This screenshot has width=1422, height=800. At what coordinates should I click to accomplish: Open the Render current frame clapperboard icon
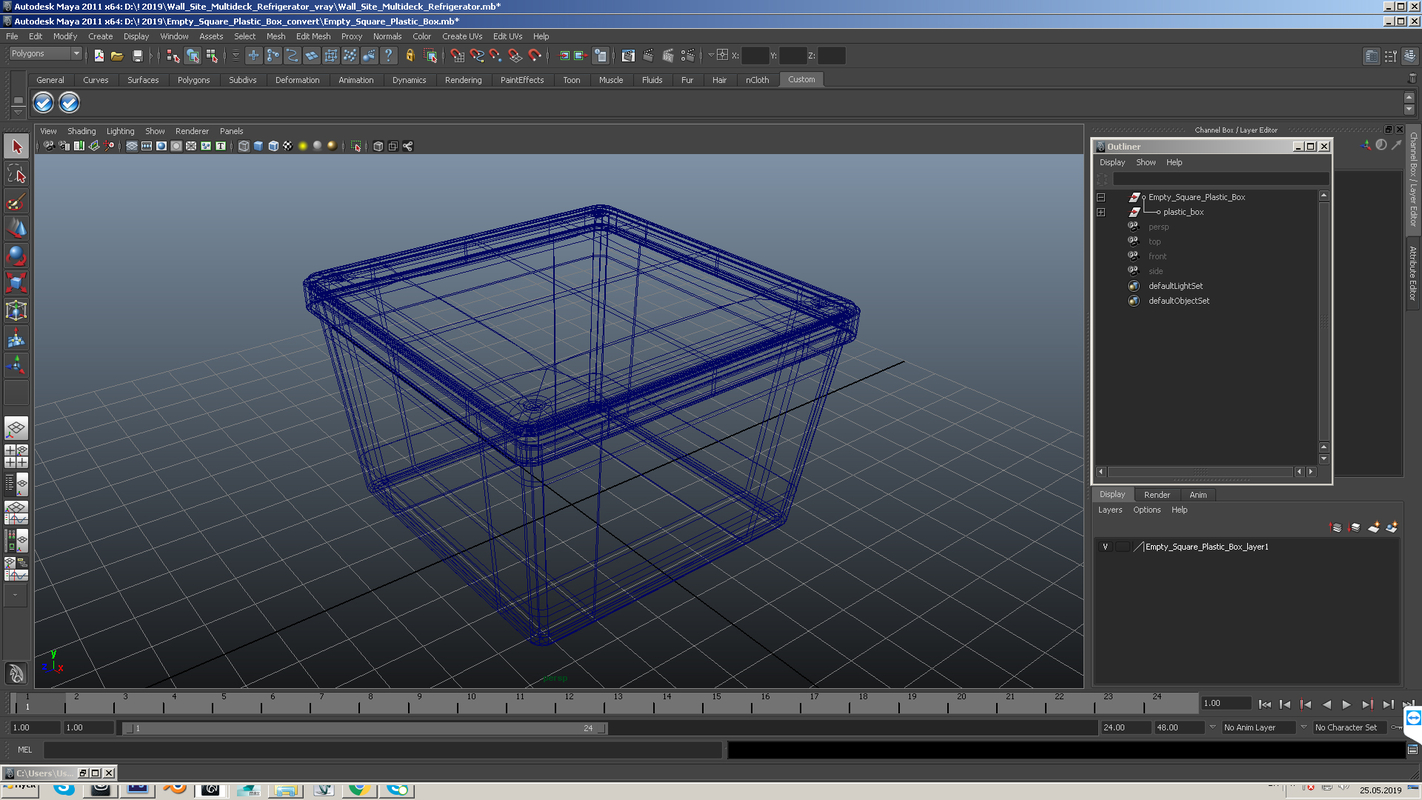point(646,55)
